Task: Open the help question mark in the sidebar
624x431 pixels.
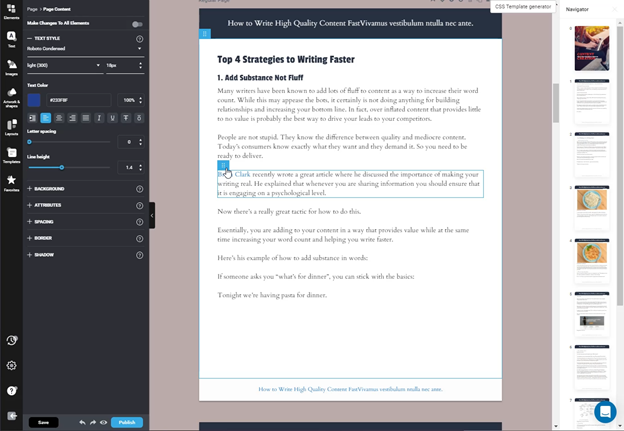Action: coord(12,391)
